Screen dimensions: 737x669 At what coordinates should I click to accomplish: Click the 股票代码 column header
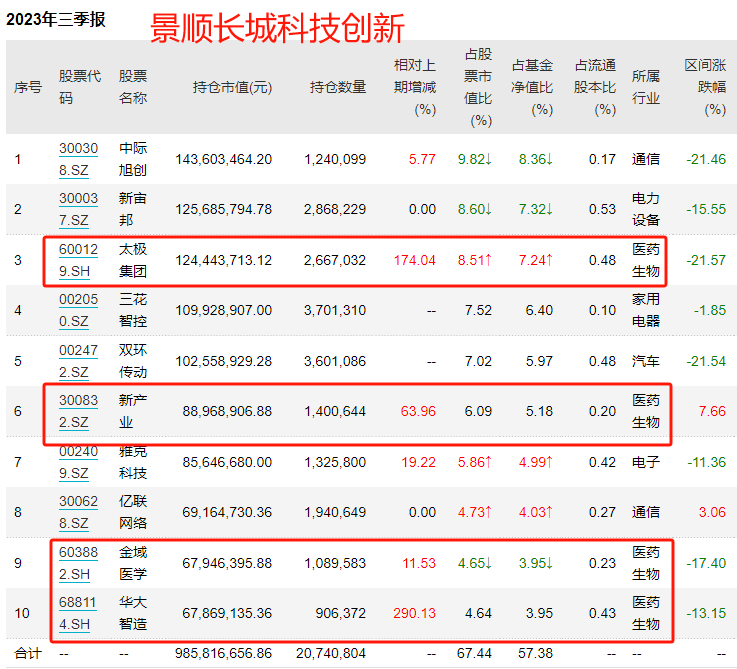(x=79, y=87)
